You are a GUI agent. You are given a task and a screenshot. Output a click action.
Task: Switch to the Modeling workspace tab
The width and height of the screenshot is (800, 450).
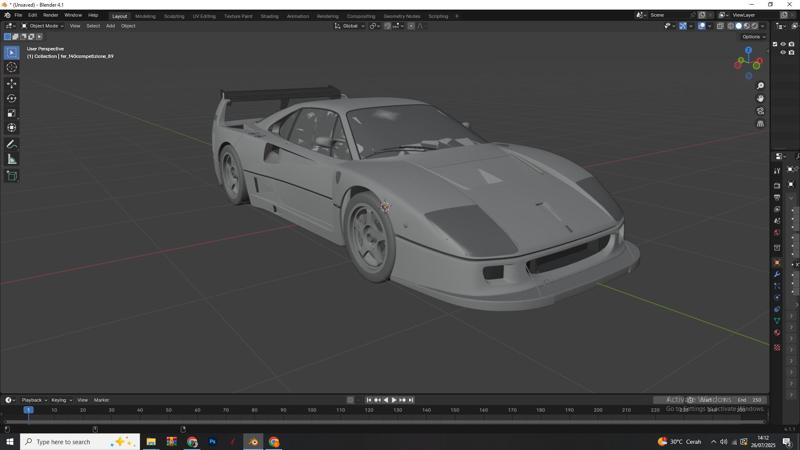click(145, 16)
